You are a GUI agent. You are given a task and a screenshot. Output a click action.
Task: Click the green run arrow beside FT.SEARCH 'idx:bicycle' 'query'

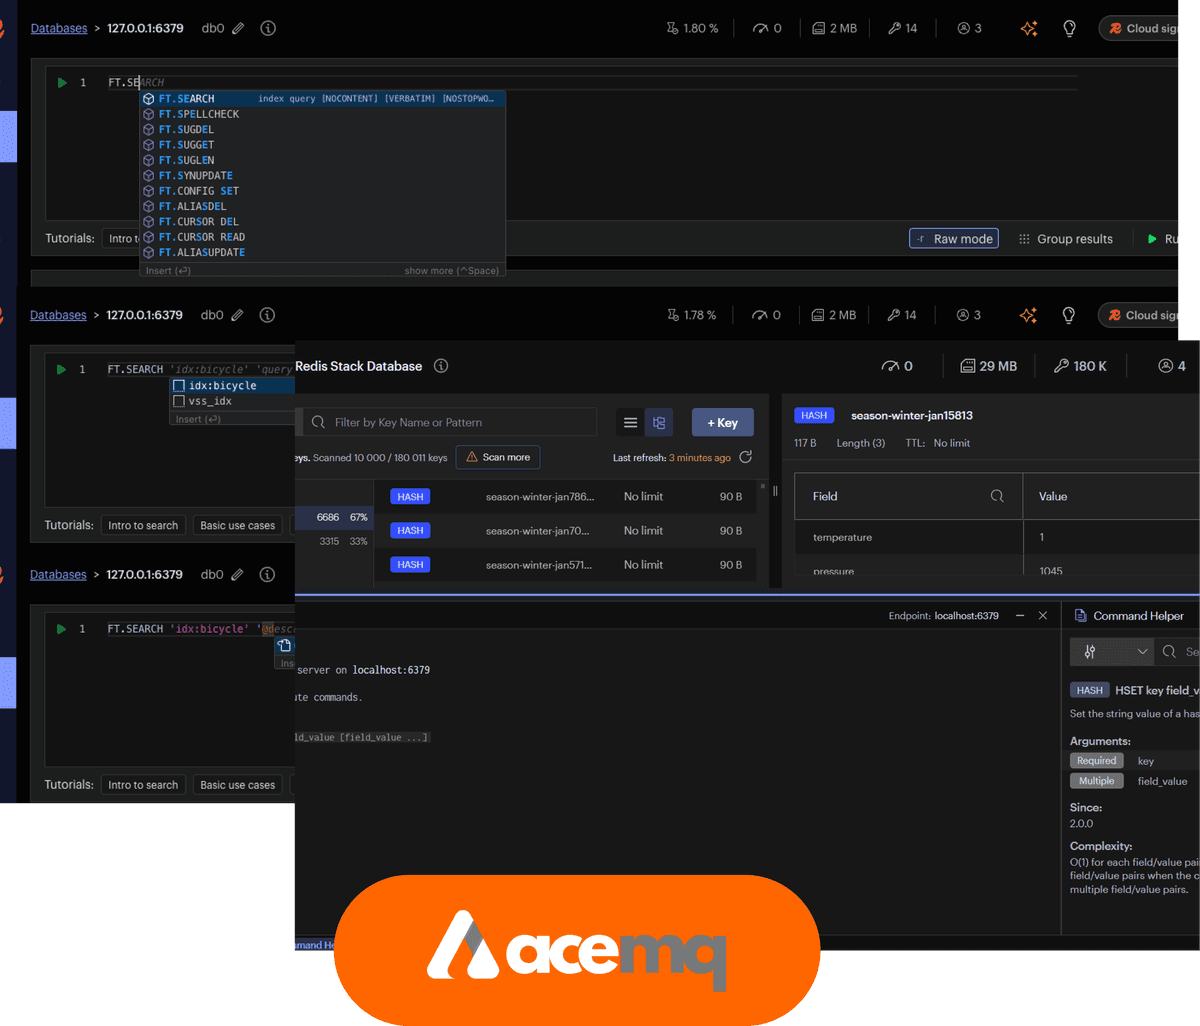coord(61,369)
